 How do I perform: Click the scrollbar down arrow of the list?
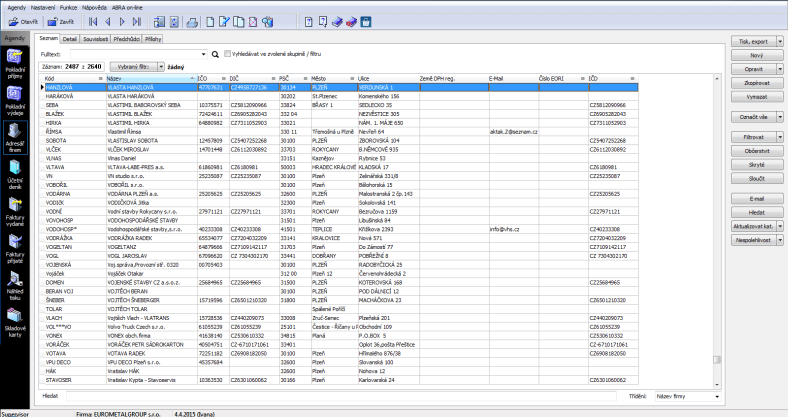[717, 385]
